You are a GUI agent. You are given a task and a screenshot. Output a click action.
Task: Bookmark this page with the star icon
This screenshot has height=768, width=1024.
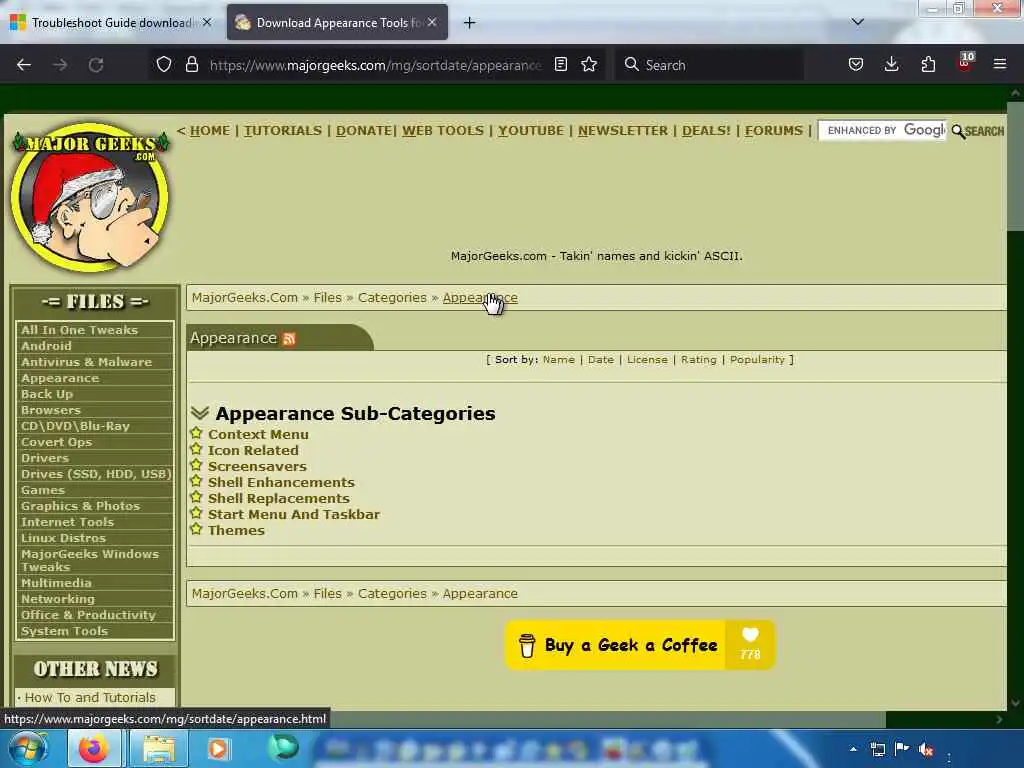[x=589, y=64]
